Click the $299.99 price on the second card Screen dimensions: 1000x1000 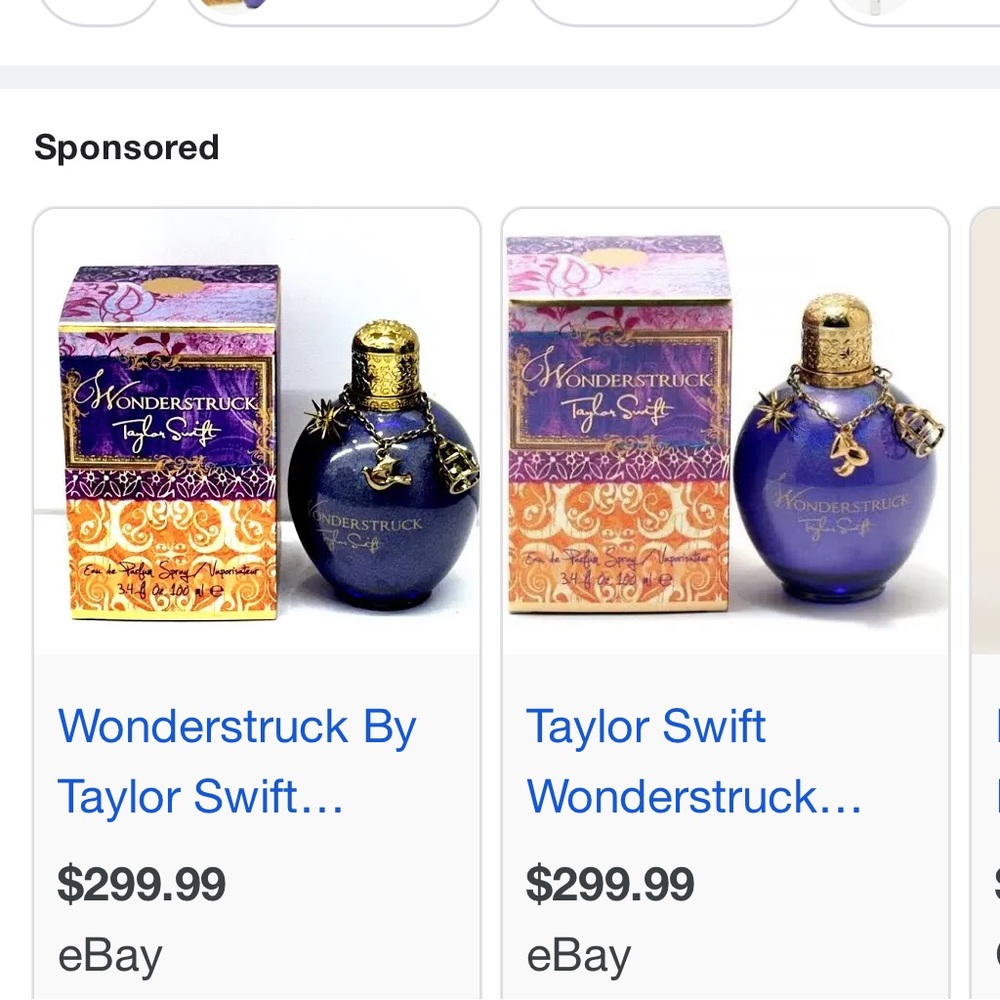(610, 884)
